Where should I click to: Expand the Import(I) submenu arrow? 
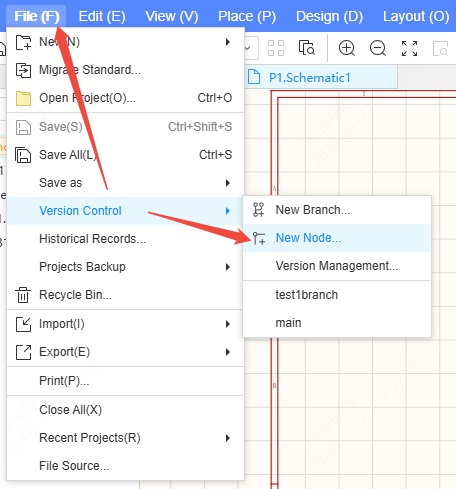click(228, 324)
